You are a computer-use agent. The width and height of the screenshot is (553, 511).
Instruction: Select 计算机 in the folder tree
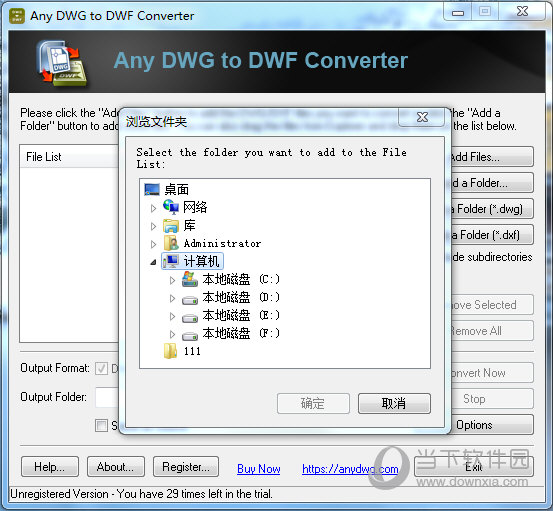201,261
